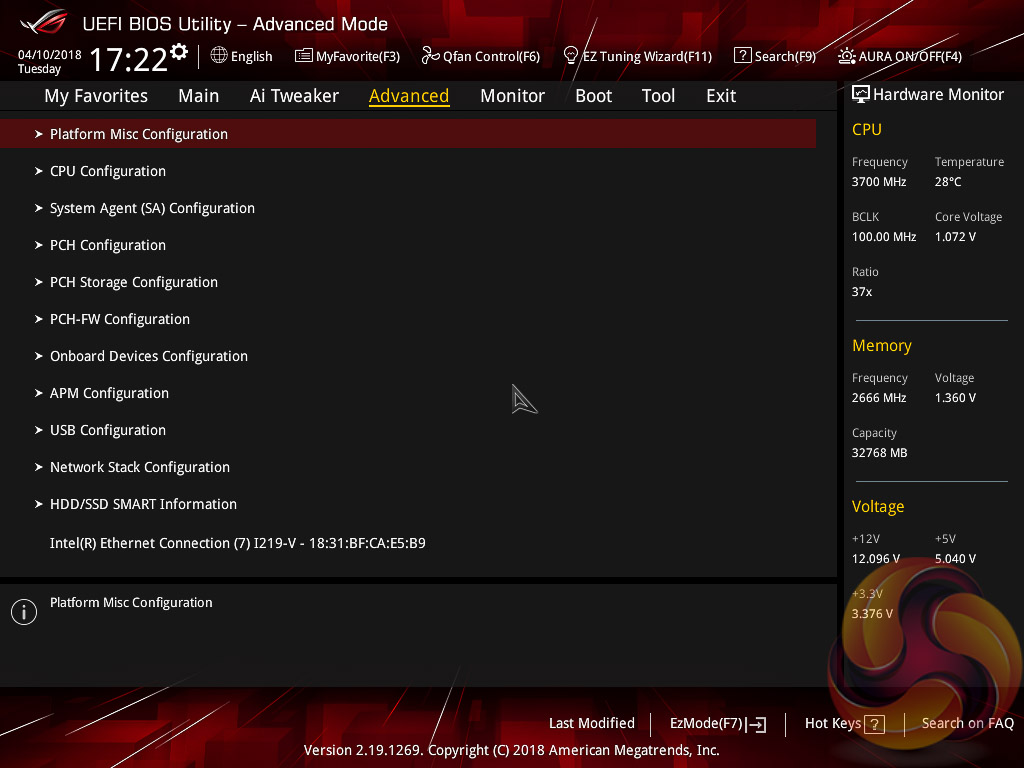
Task: Switch to Main tab
Action: (x=199, y=96)
